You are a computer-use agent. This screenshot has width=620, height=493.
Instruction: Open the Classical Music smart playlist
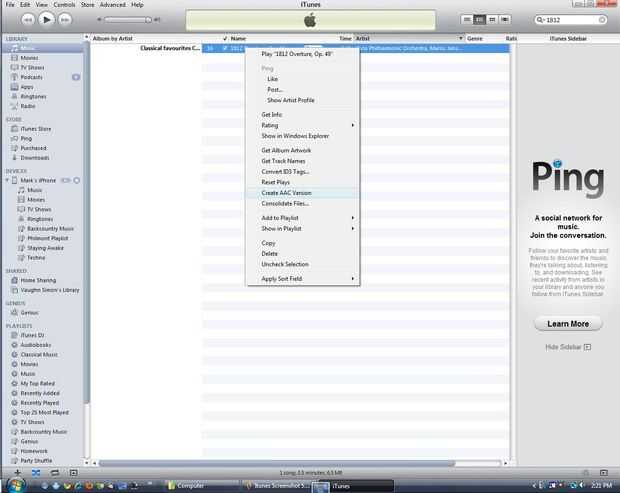tap(39, 355)
